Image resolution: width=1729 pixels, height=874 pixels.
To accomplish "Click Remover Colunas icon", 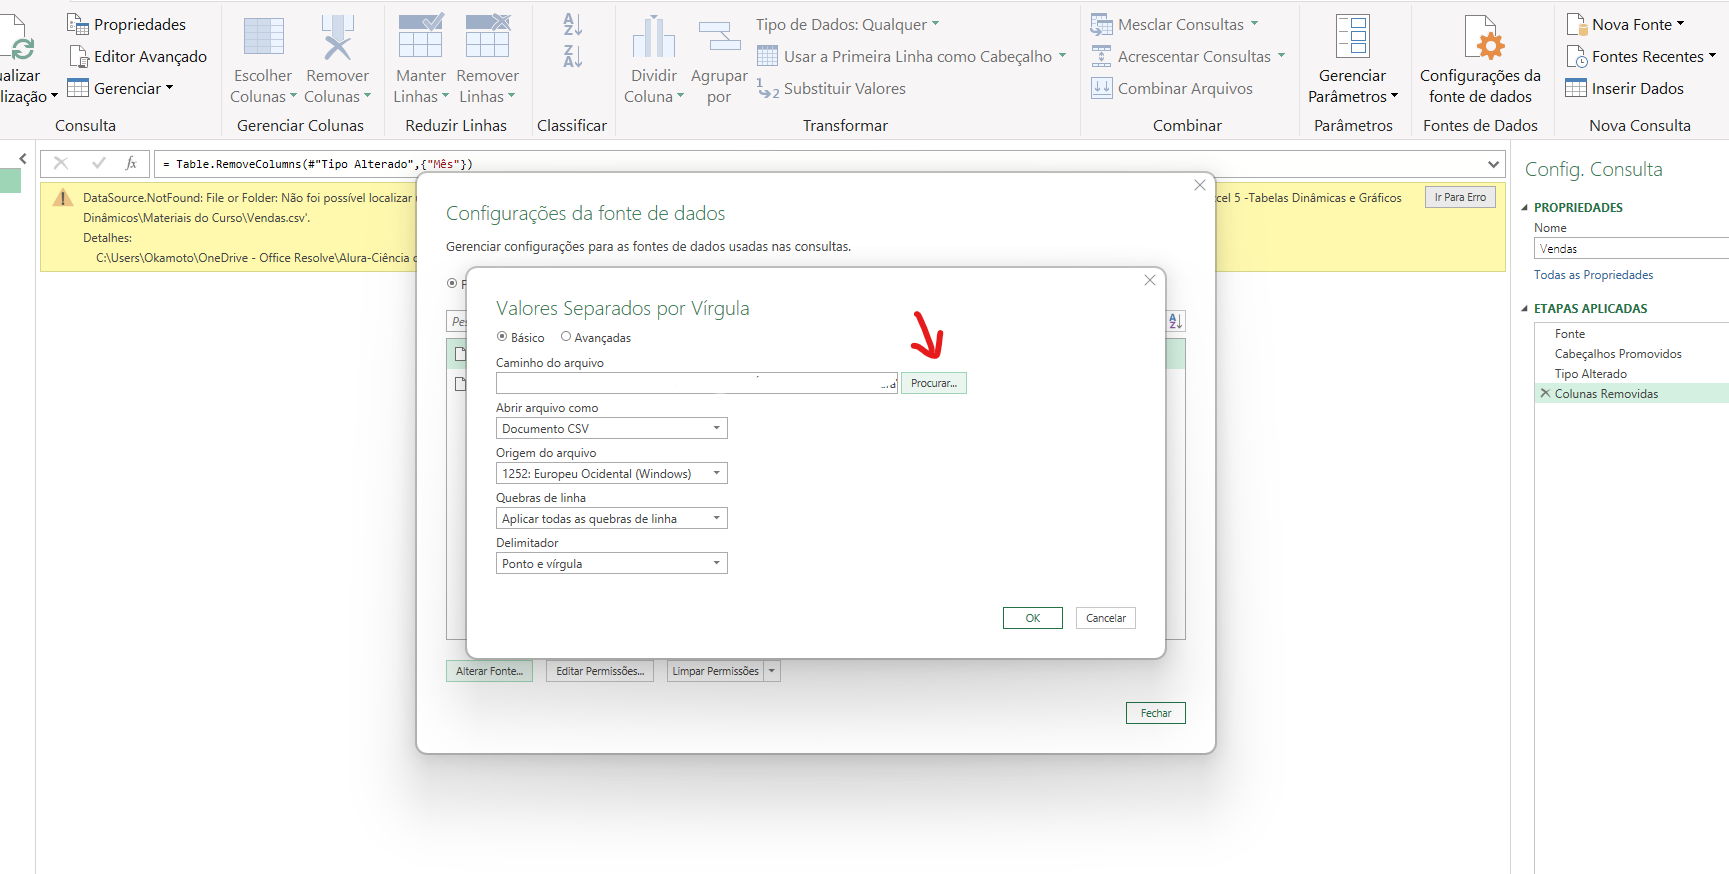I will (338, 37).
